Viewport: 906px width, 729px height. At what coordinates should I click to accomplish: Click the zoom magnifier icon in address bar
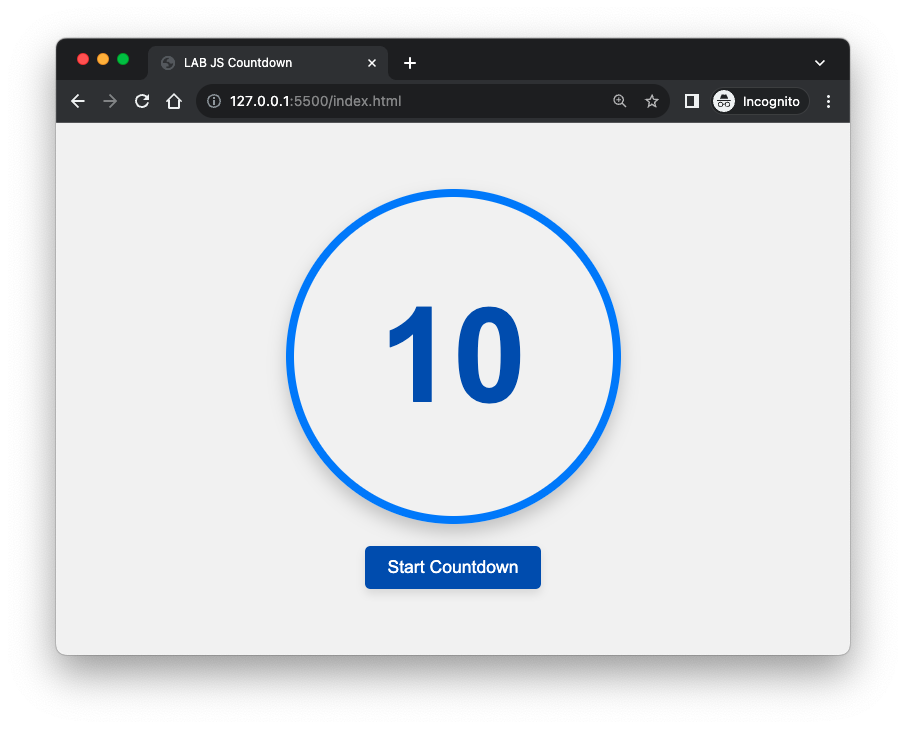pos(620,101)
